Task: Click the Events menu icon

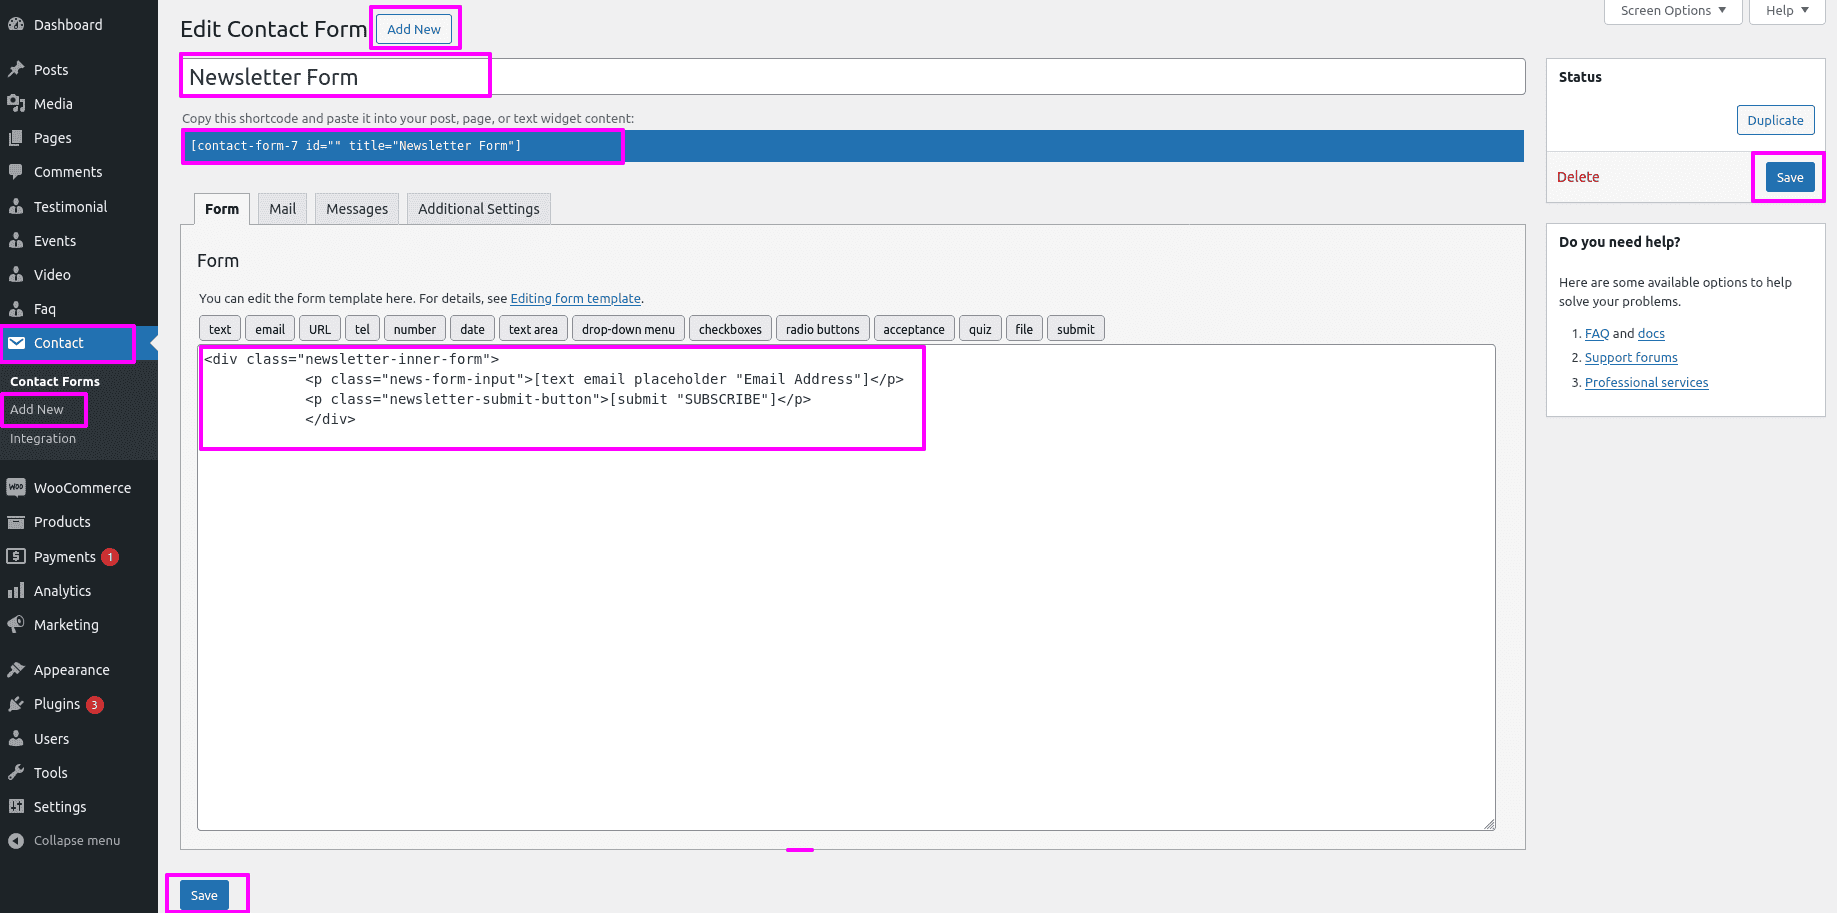Action: pos(16,240)
